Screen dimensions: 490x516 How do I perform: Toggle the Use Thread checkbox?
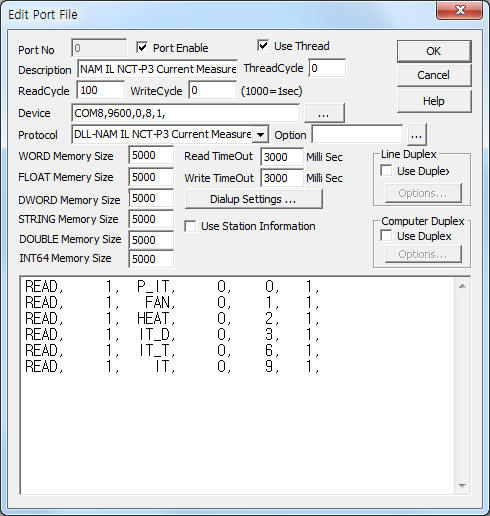pos(263,45)
